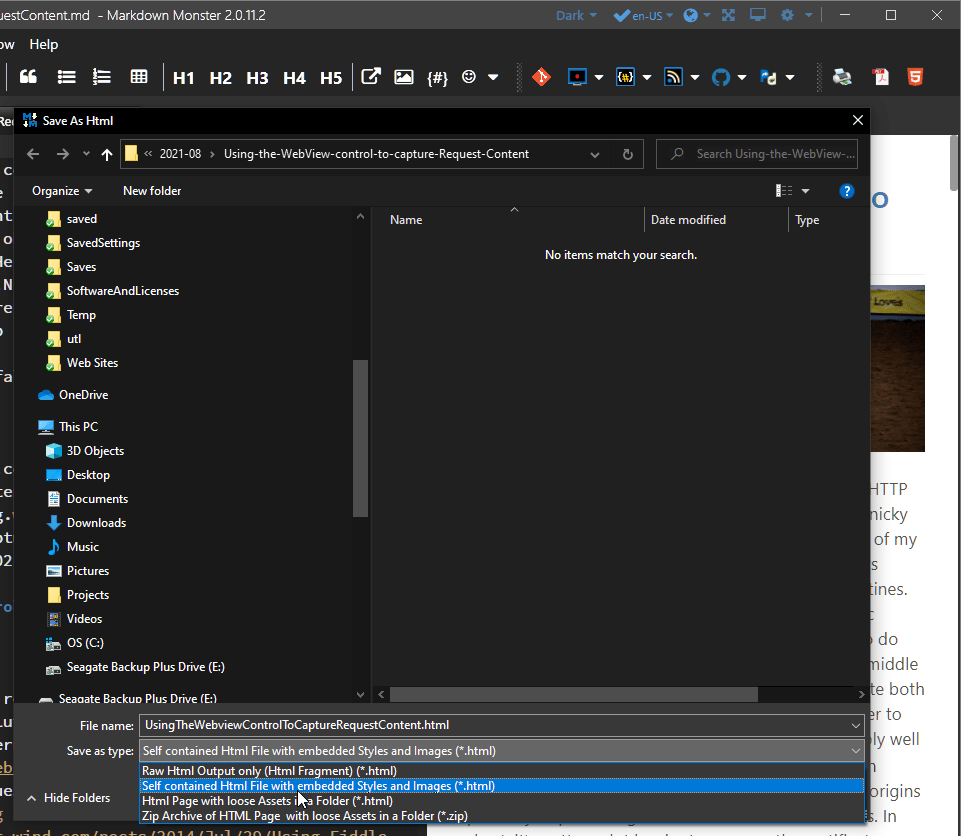
Task: Click the presentation mode monitor icon
Action: pyautogui.click(x=758, y=15)
